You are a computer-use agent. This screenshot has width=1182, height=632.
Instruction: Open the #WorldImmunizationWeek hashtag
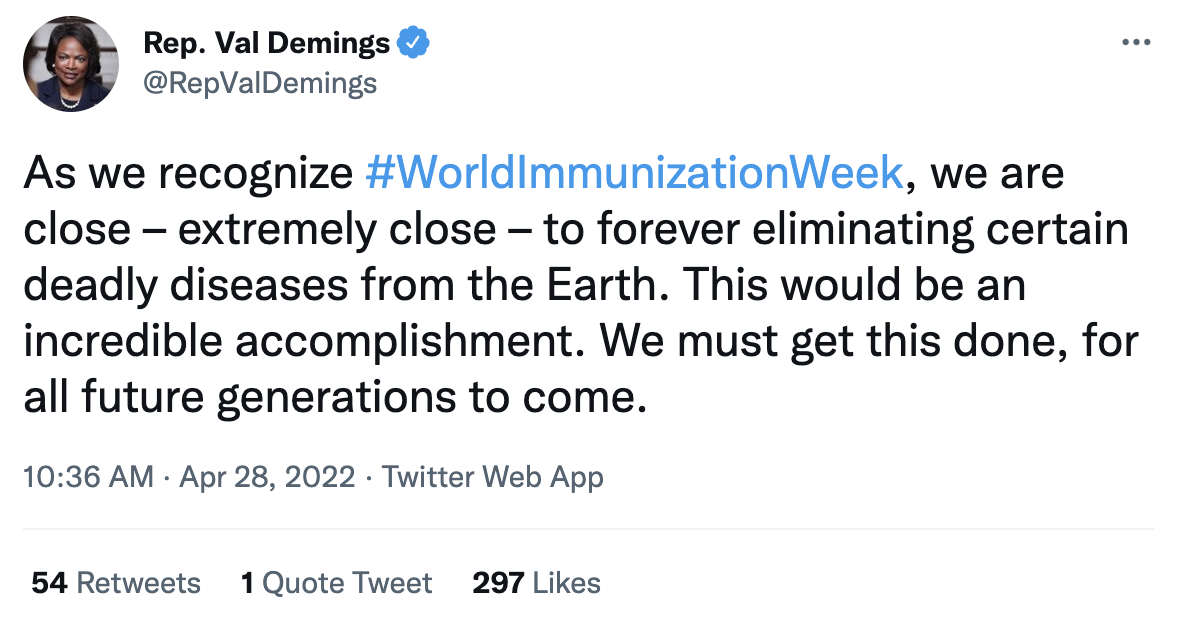(x=633, y=173)
